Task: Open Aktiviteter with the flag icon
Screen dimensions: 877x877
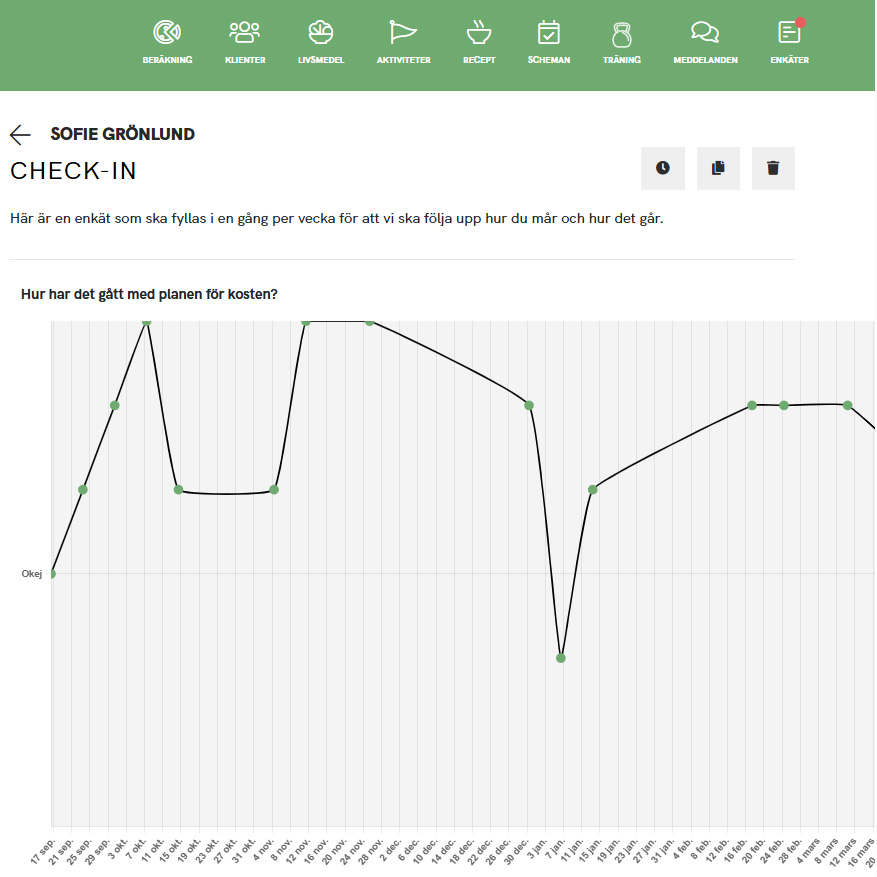Action: [403, 42]
